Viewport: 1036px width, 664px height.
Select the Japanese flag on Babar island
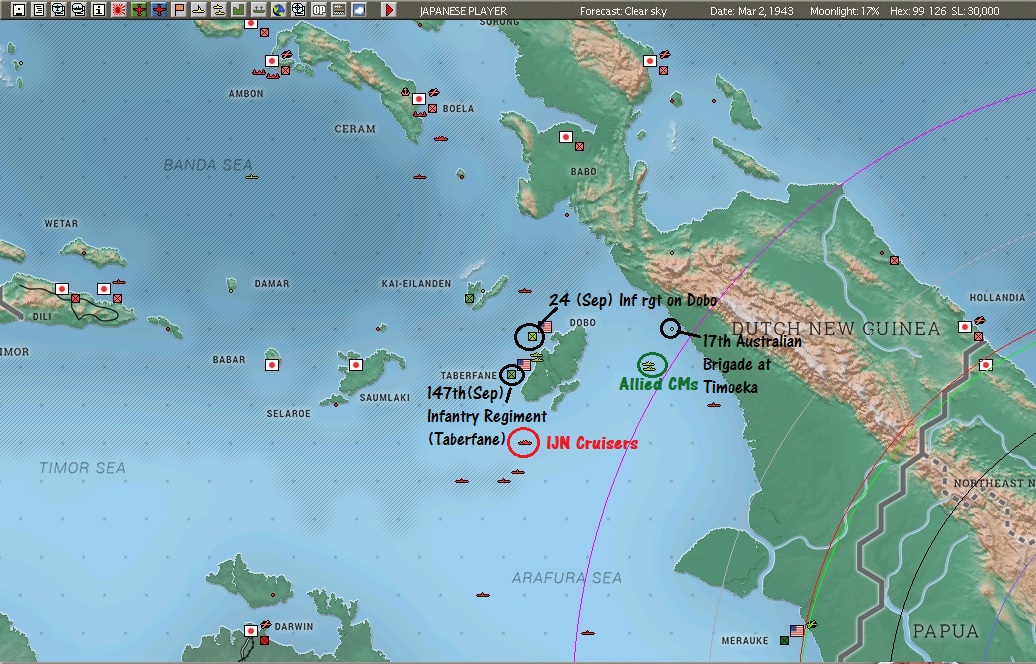pos(272,365)
